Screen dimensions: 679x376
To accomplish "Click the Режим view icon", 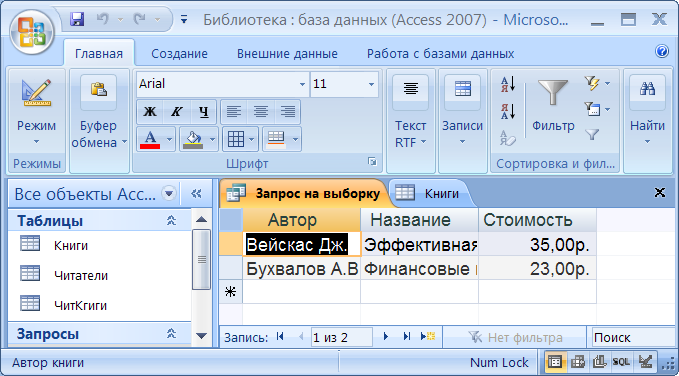I will pos(36,92).
